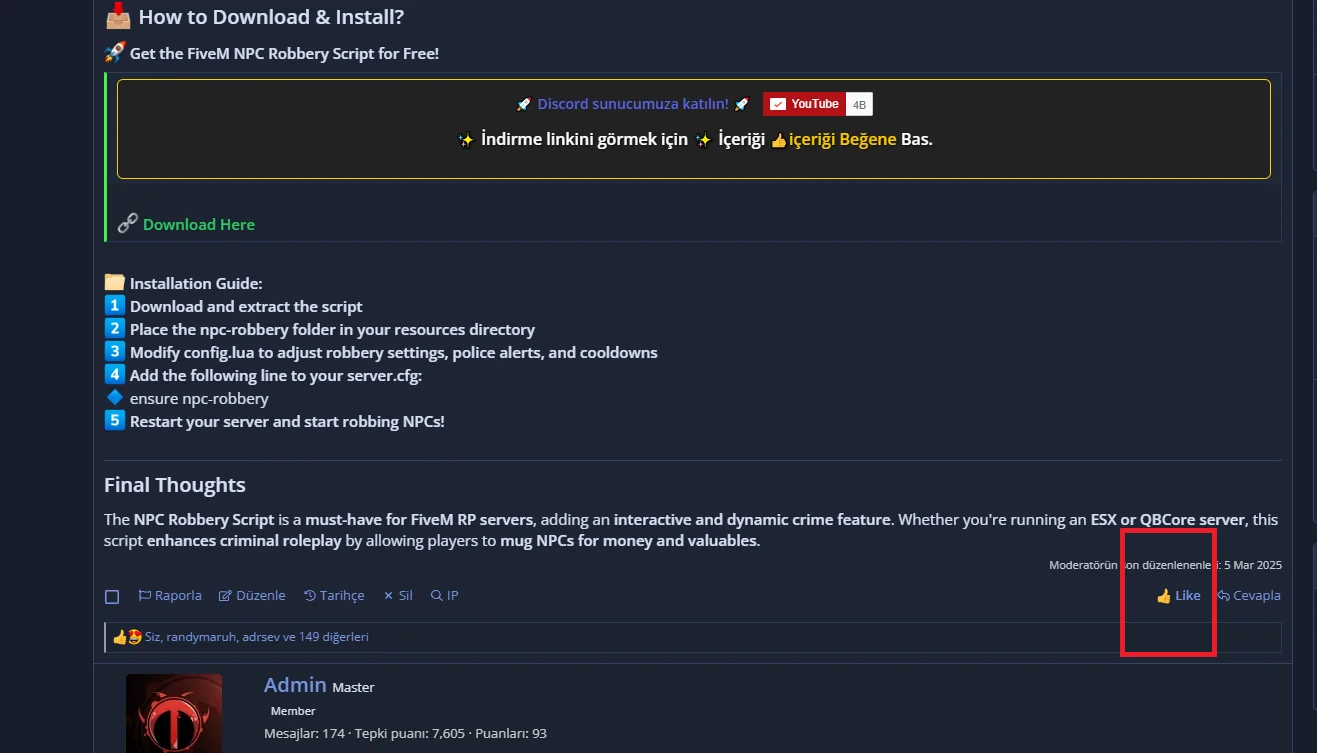
Task: Open the Discord sunucumuza katılın link
Action: (633, 104)
